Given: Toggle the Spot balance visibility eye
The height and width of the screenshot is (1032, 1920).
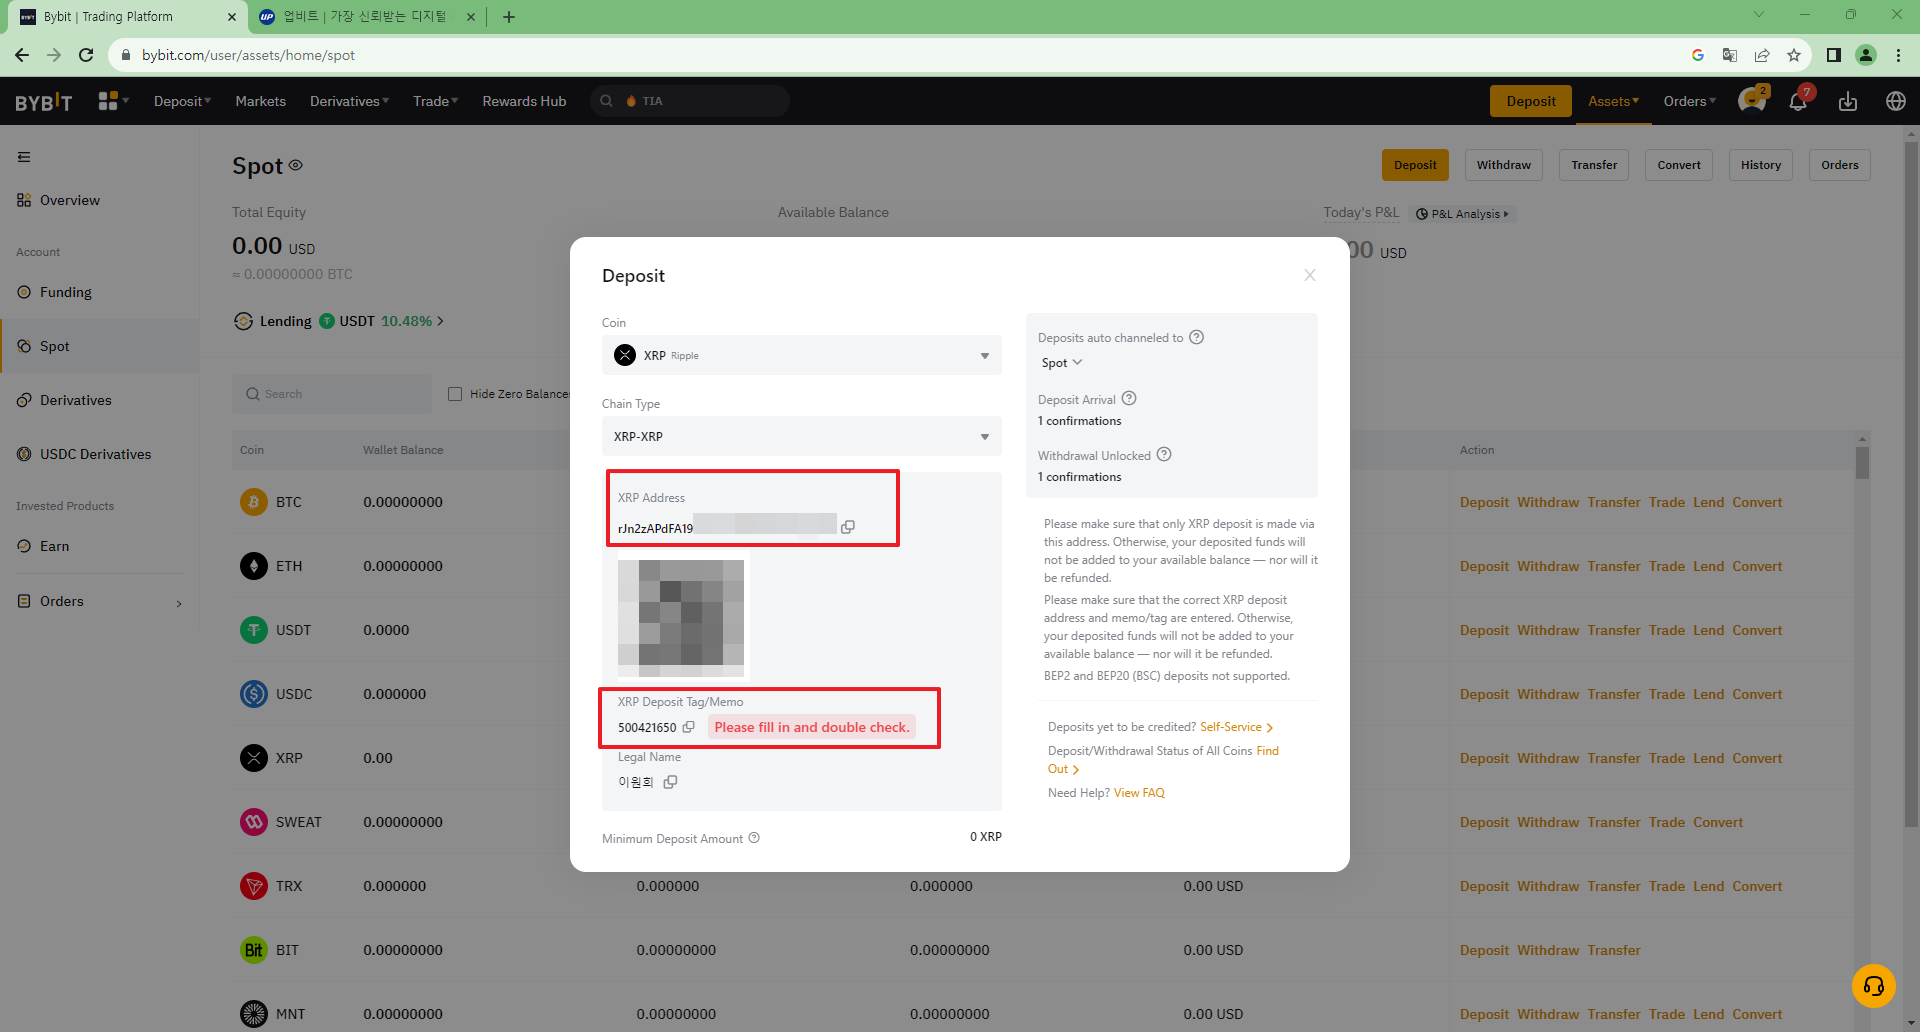Looking at the screenshot, I should click(296, 165).
